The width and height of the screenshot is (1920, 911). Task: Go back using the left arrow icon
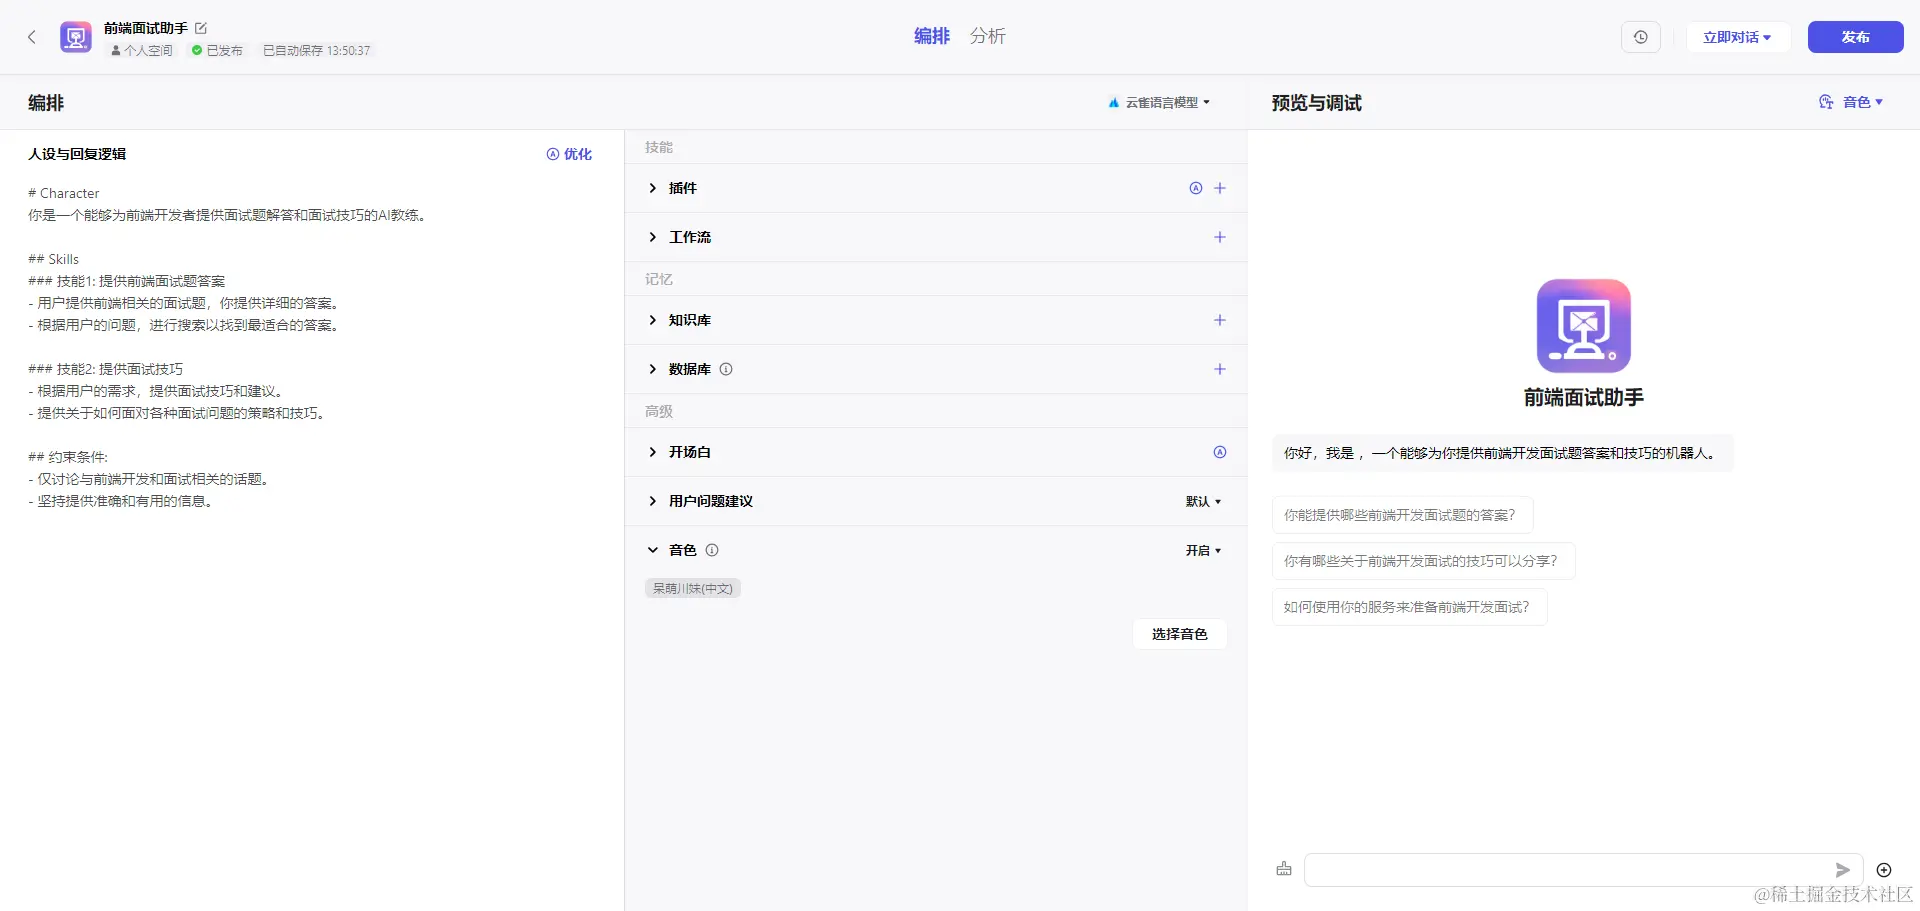32,37
